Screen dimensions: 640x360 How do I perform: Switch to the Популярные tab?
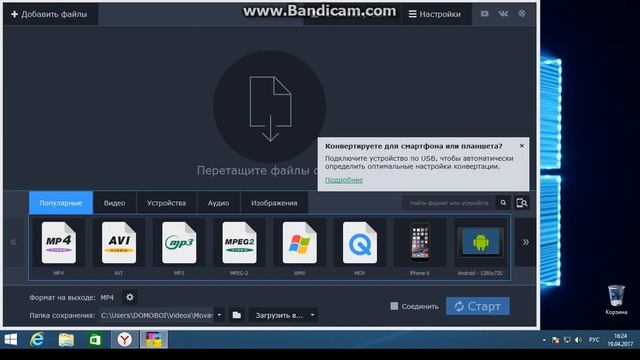coord(61,203)
